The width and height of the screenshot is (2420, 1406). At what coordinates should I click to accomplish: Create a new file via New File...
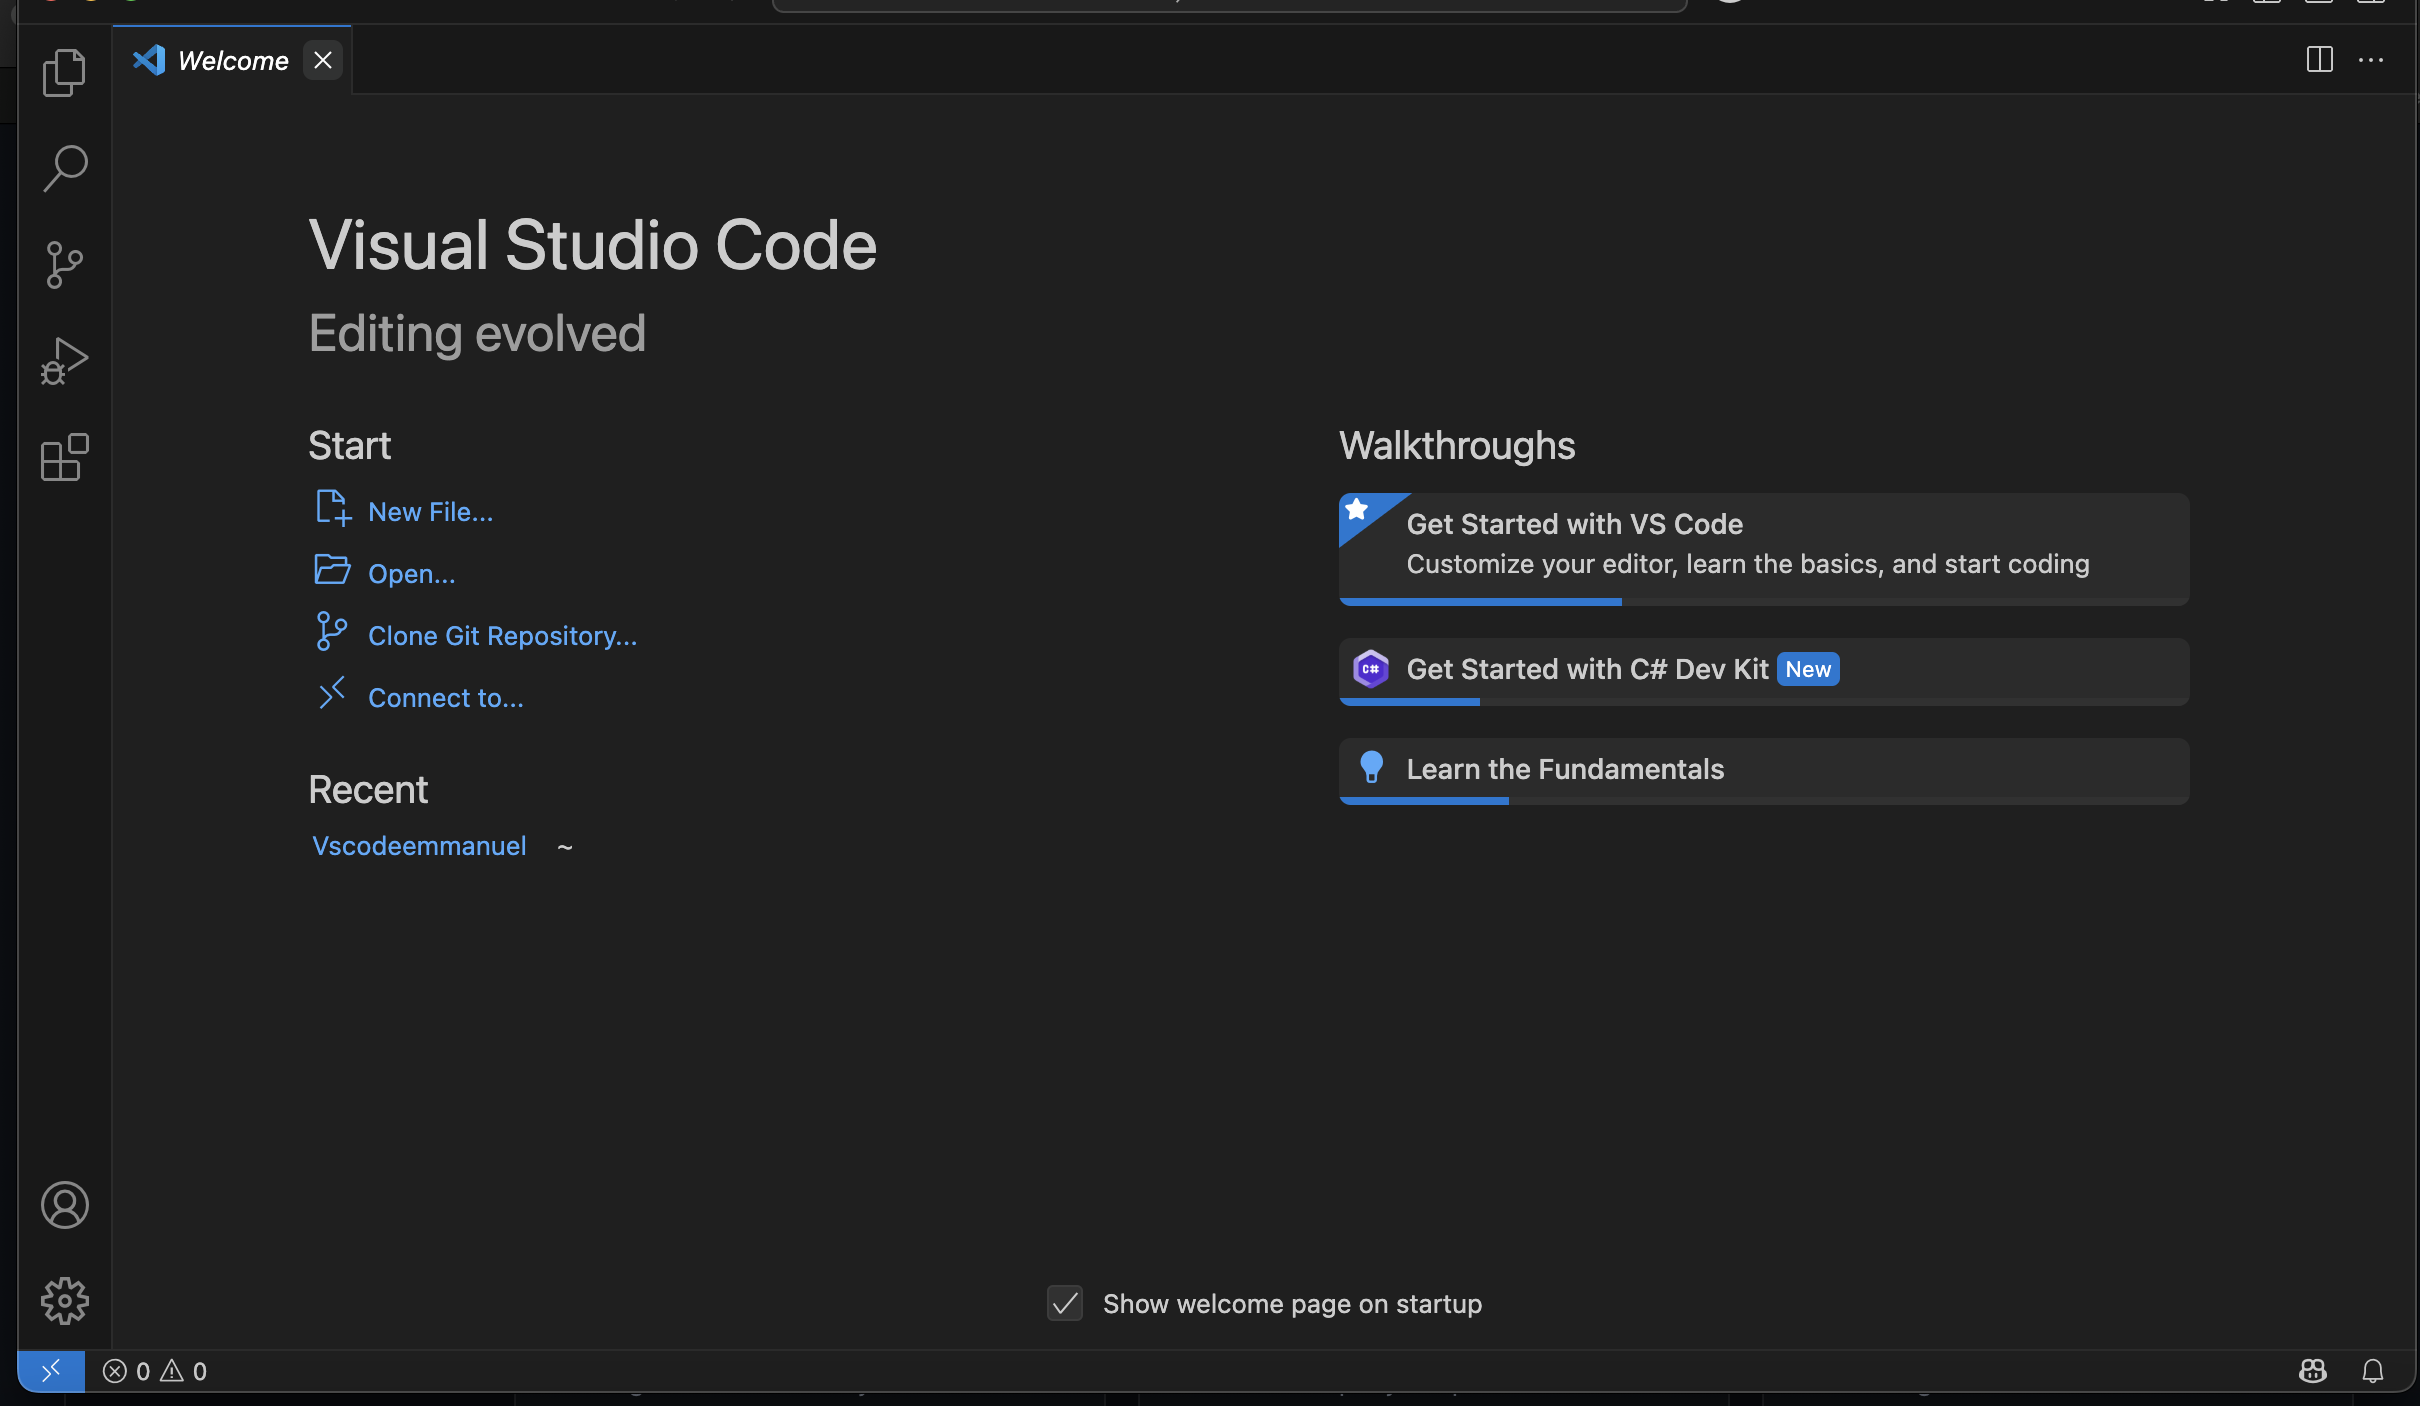404,511
